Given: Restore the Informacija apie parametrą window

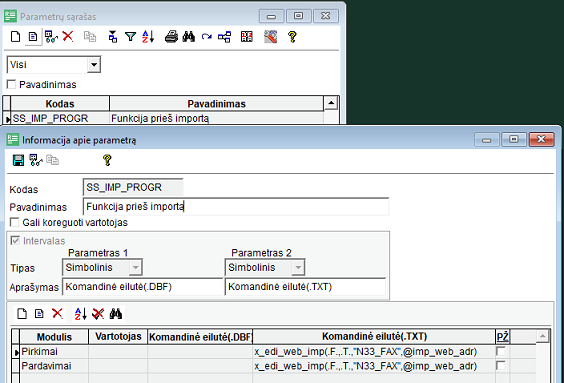Looking at the screenshot, I should (514, 140).
